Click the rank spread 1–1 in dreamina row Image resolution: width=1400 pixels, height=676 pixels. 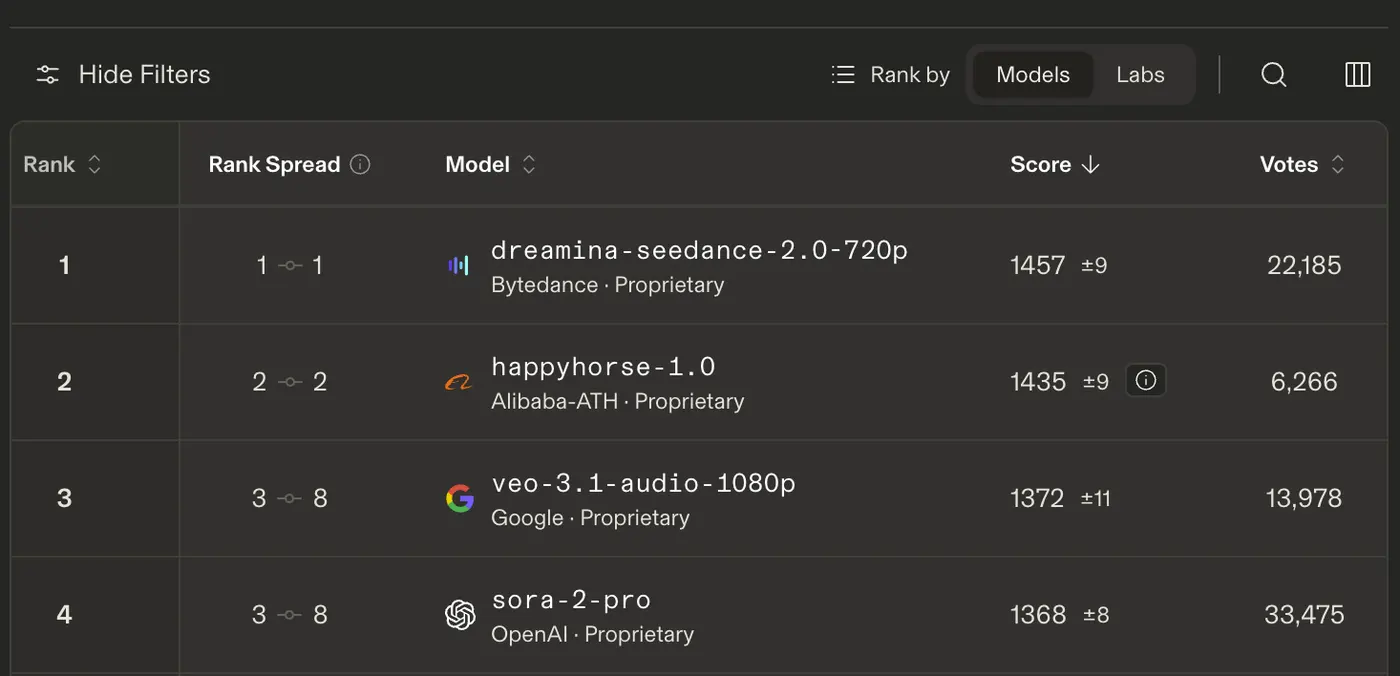point(290,265)
